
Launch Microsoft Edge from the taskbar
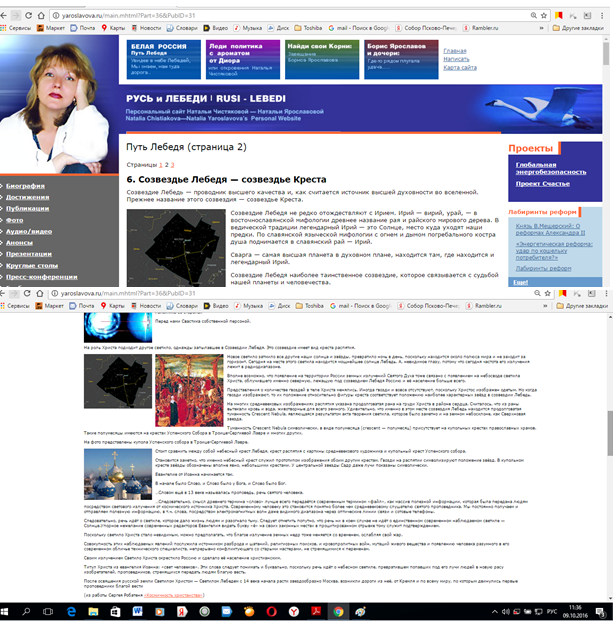click(71, 612)
